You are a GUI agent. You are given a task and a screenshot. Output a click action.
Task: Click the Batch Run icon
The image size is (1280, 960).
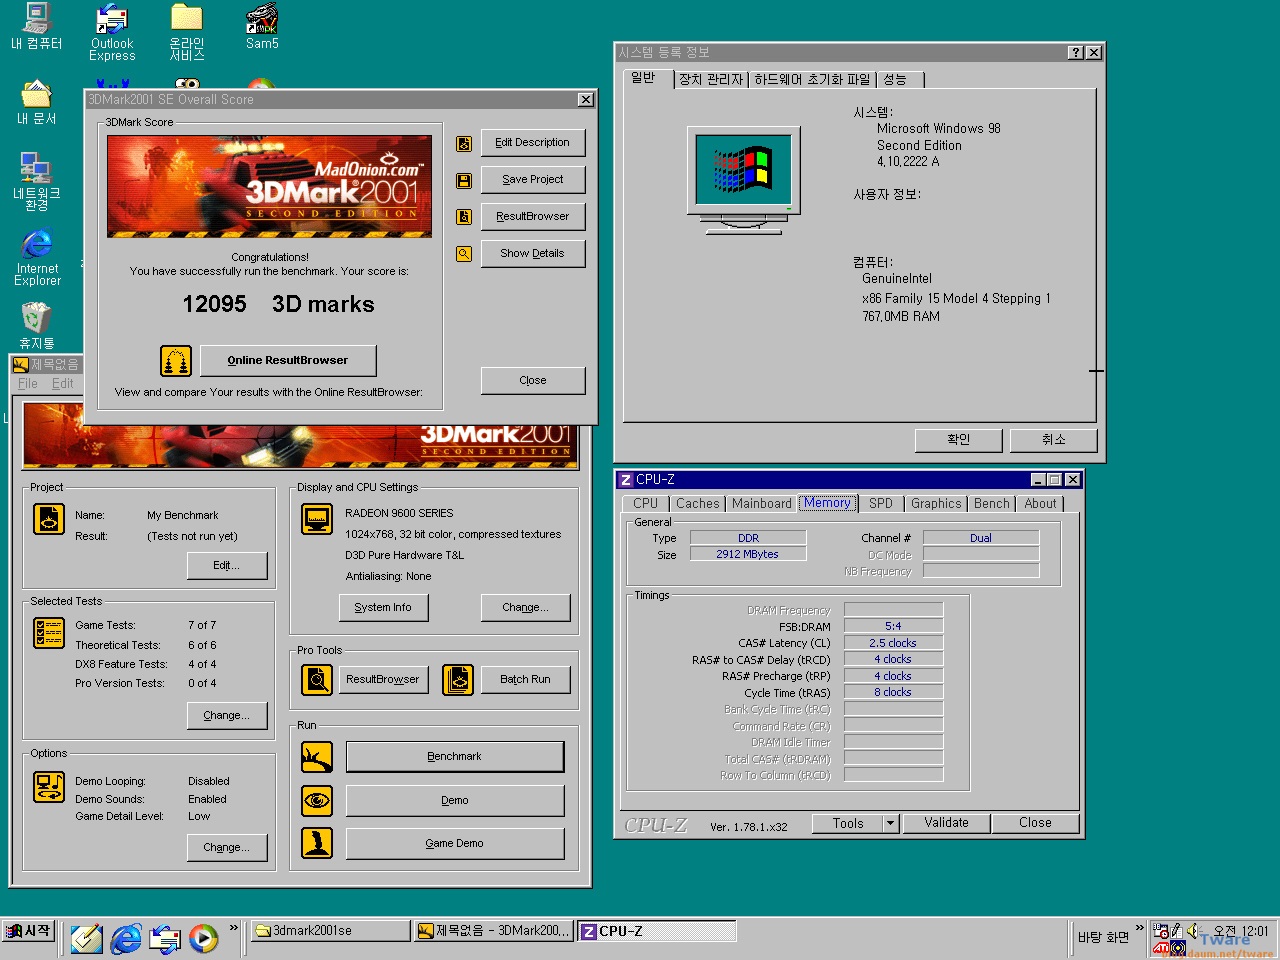coord(458,680)
